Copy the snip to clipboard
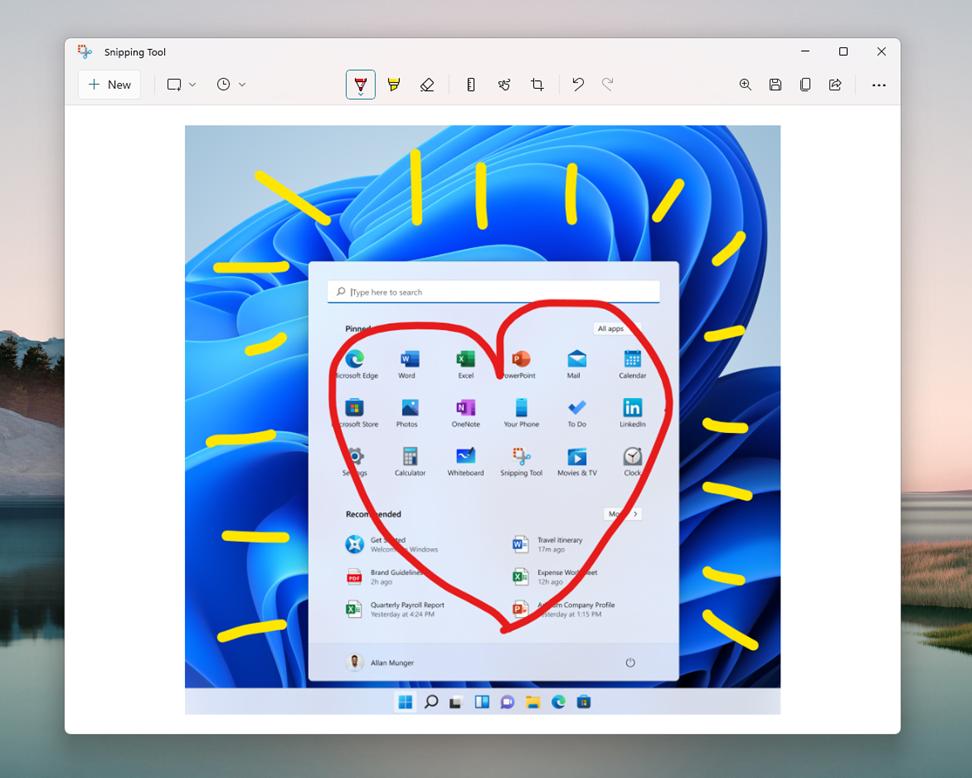 click(x=805, y=84)
